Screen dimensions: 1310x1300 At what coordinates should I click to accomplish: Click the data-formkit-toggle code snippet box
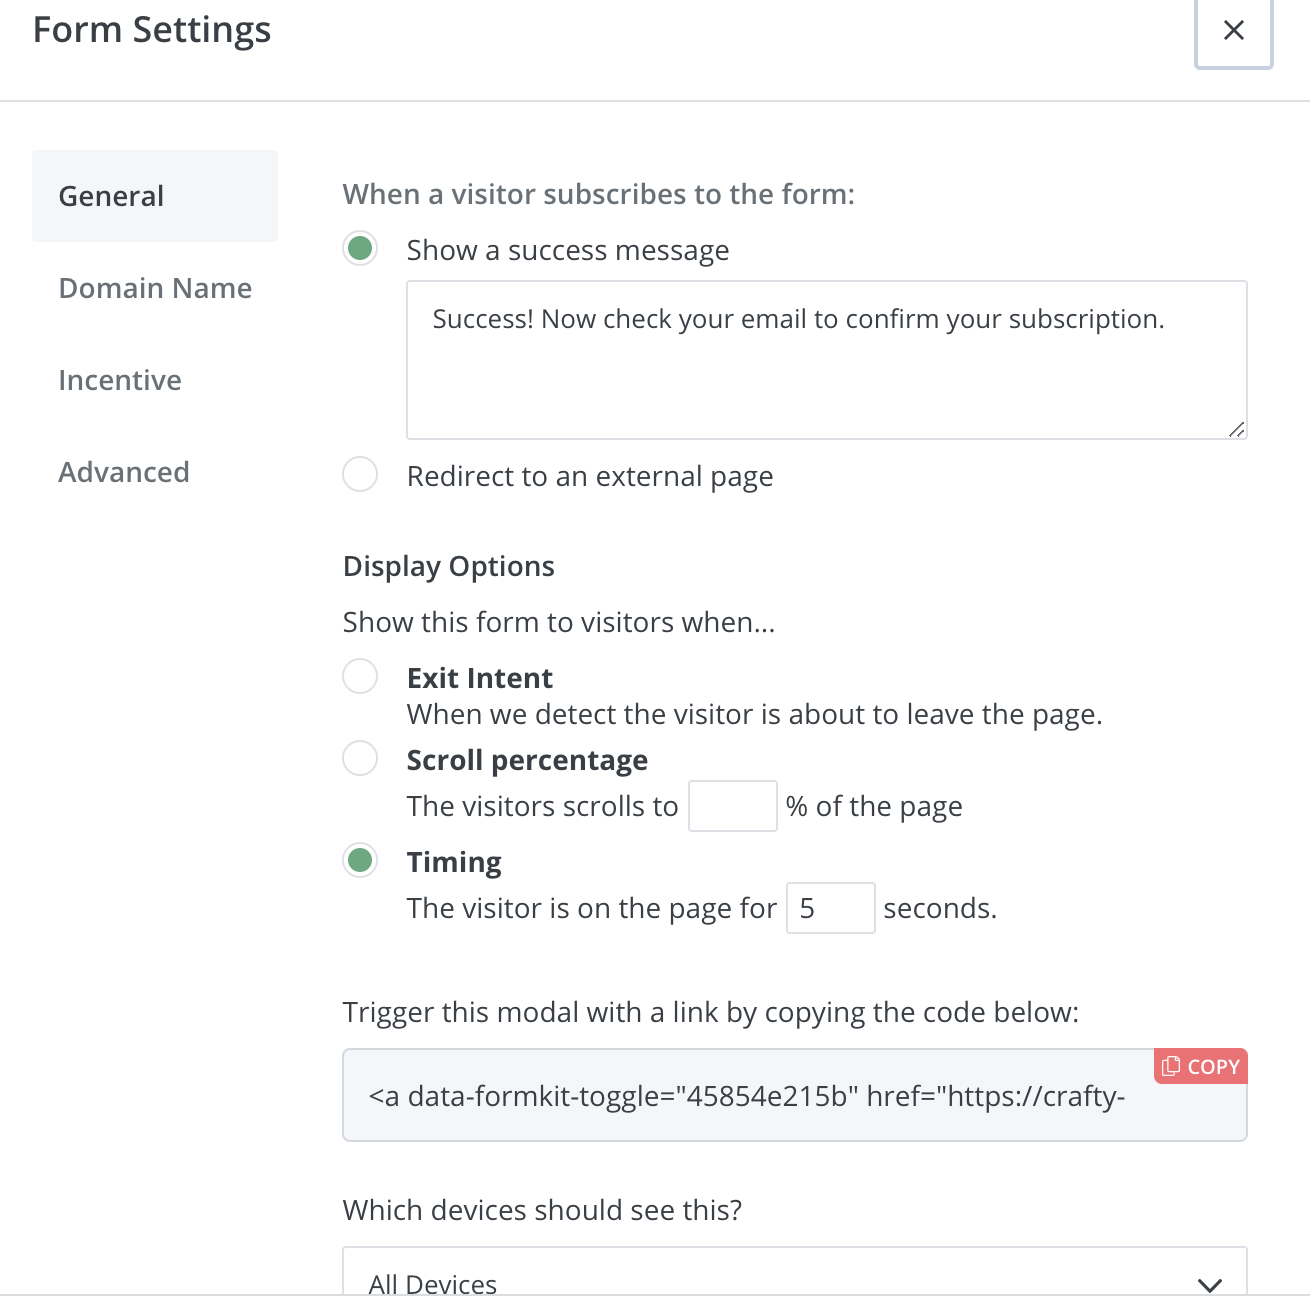coord(795,1095)
